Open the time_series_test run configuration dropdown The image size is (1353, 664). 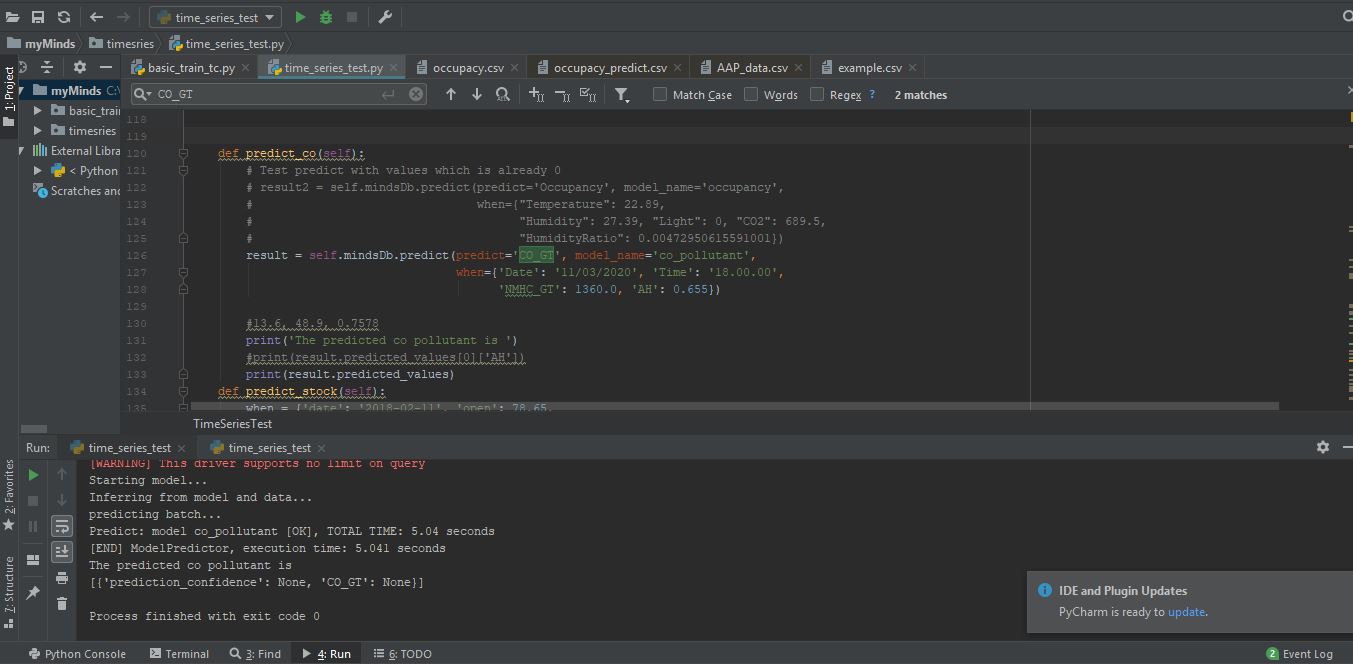tap(216, 17)
